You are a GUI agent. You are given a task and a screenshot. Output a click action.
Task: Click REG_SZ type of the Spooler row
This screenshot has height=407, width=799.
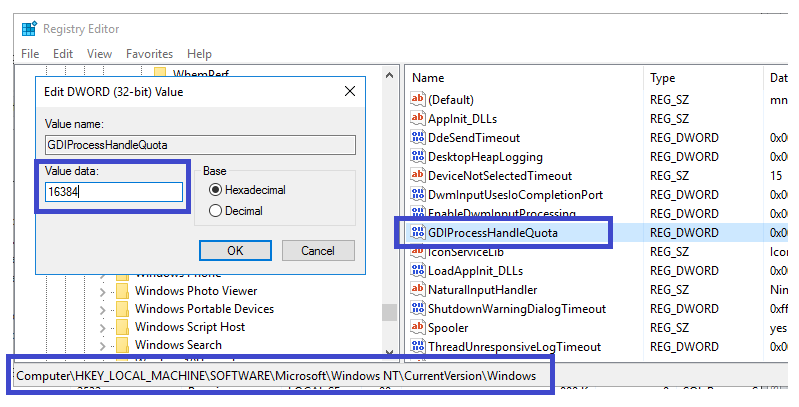click(669, 328)
